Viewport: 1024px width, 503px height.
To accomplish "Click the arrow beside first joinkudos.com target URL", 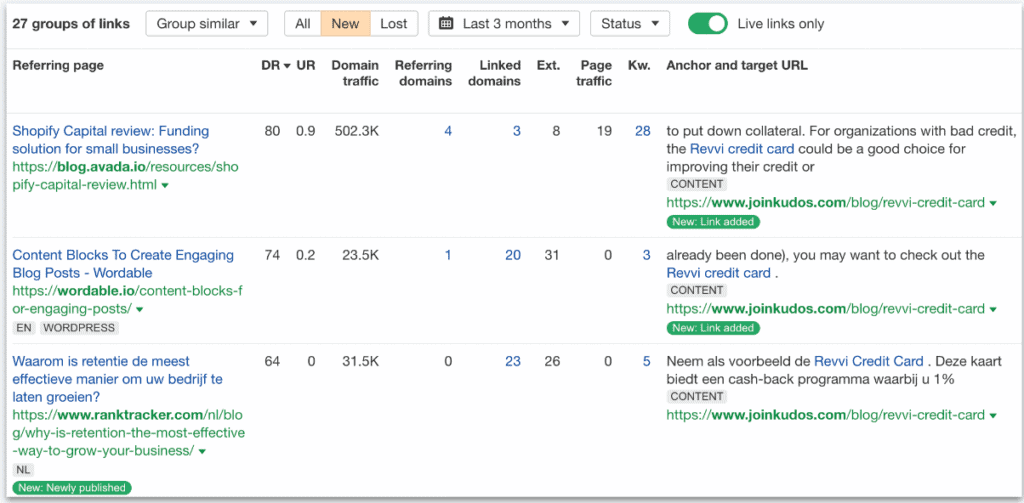I will [993, 203].
